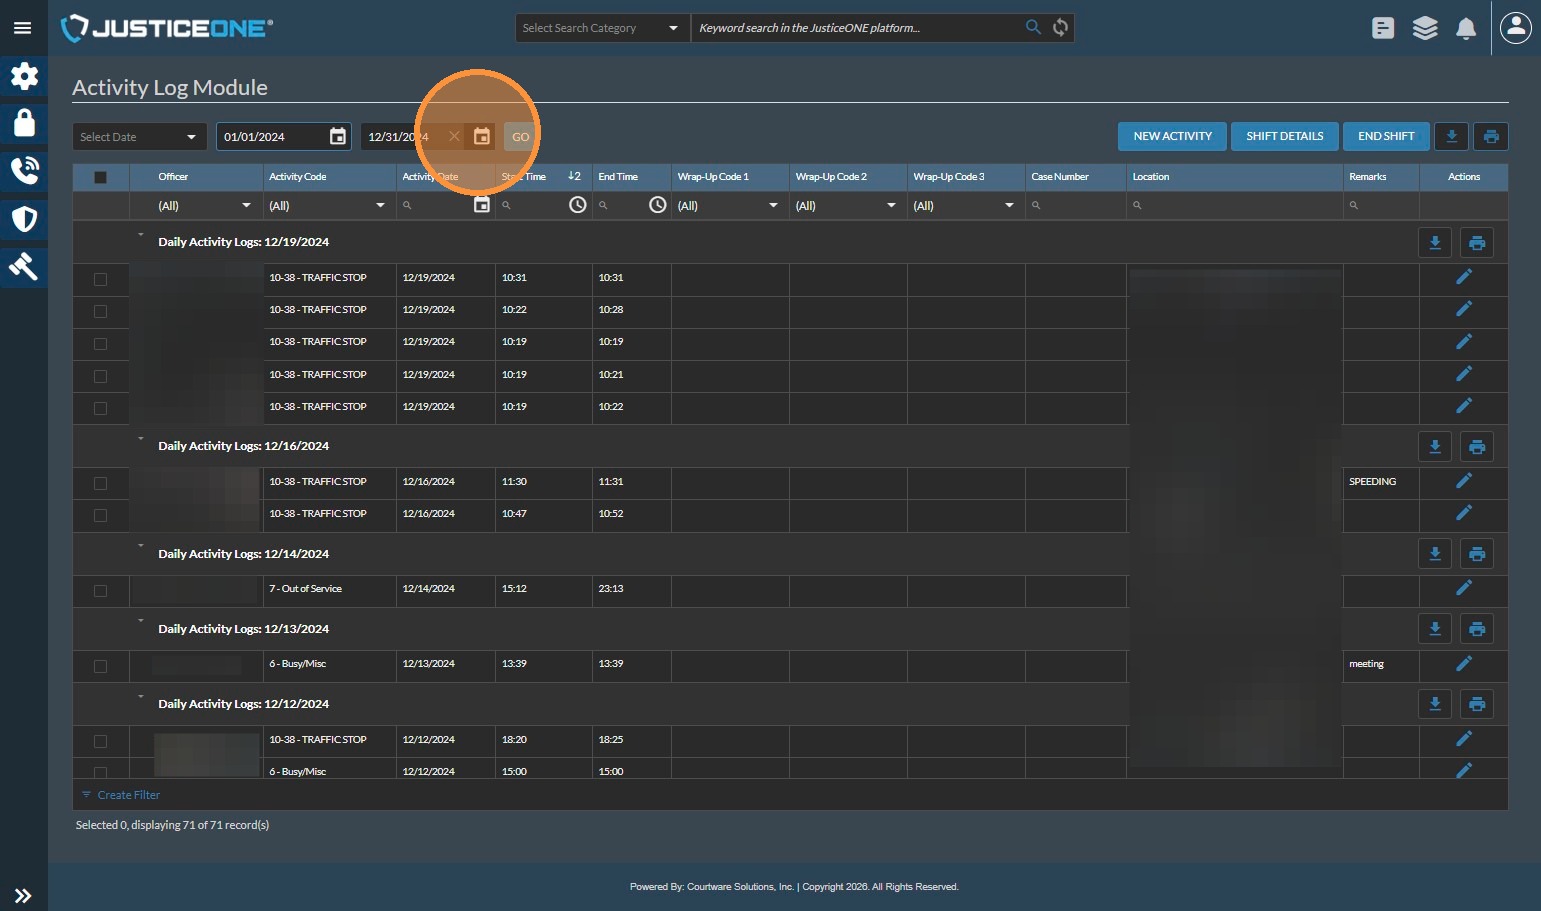Open the Activity Code filter dropdown

click(327, 206)
